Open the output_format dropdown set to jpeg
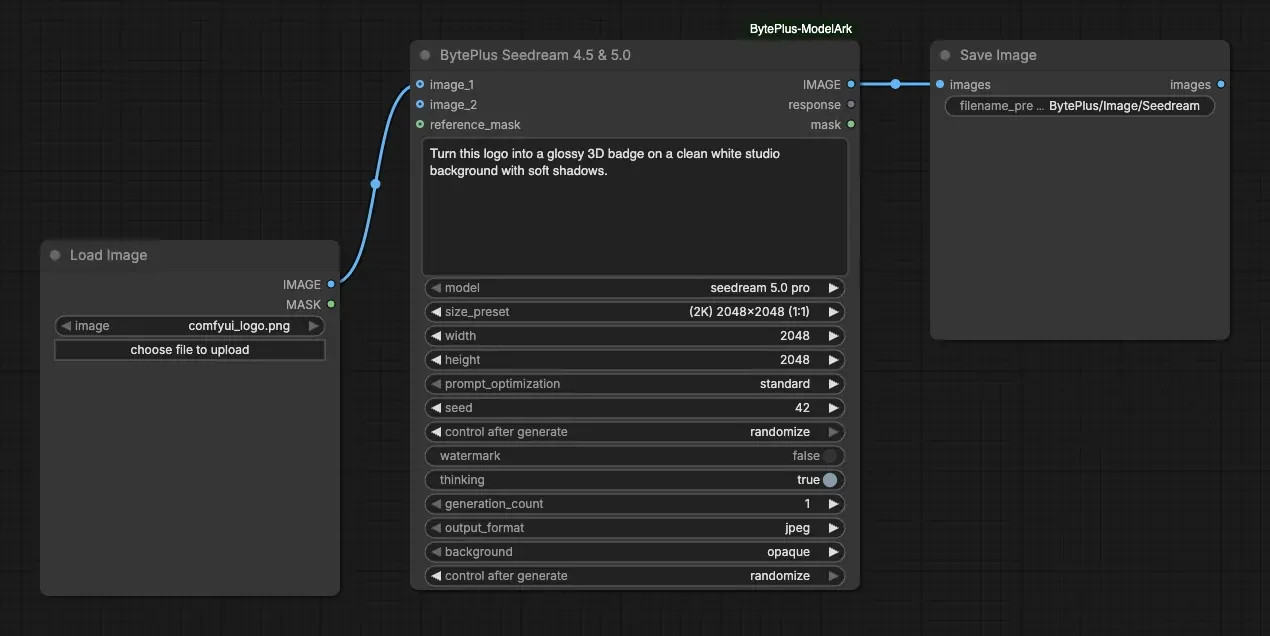The height and width of the screenshot is (636, 1270). [634, 528]
